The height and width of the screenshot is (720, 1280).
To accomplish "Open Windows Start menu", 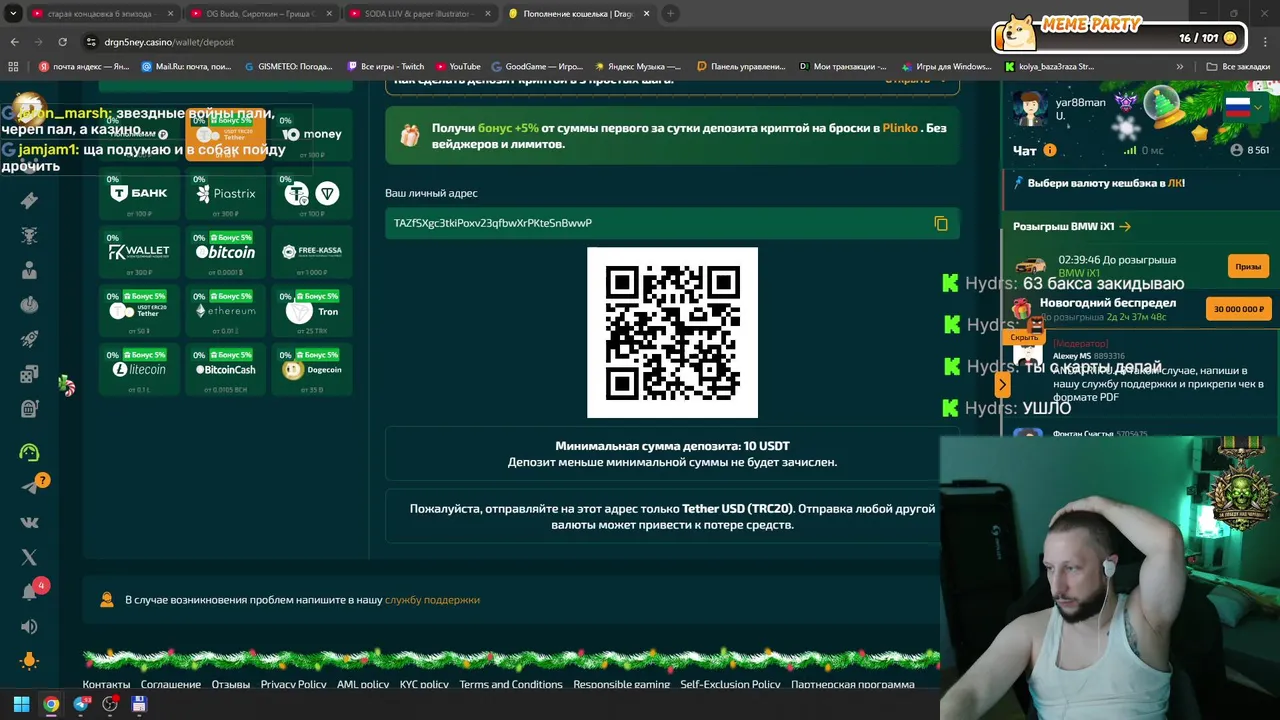I will pyautogui.click(x=21, y=704).
